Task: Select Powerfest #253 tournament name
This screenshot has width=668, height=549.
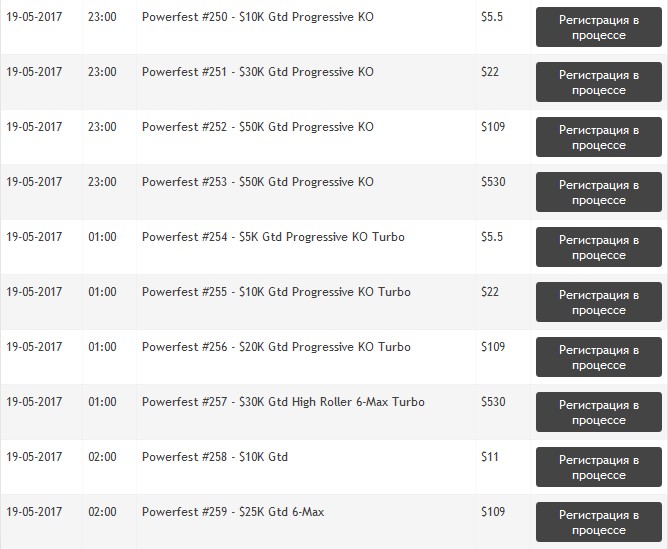Action: click(x=258, y=182)
